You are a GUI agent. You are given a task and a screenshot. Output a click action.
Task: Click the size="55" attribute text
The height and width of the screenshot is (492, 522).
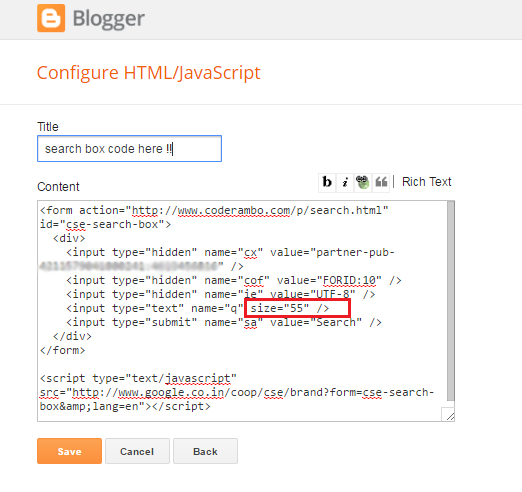click(280, 308)
